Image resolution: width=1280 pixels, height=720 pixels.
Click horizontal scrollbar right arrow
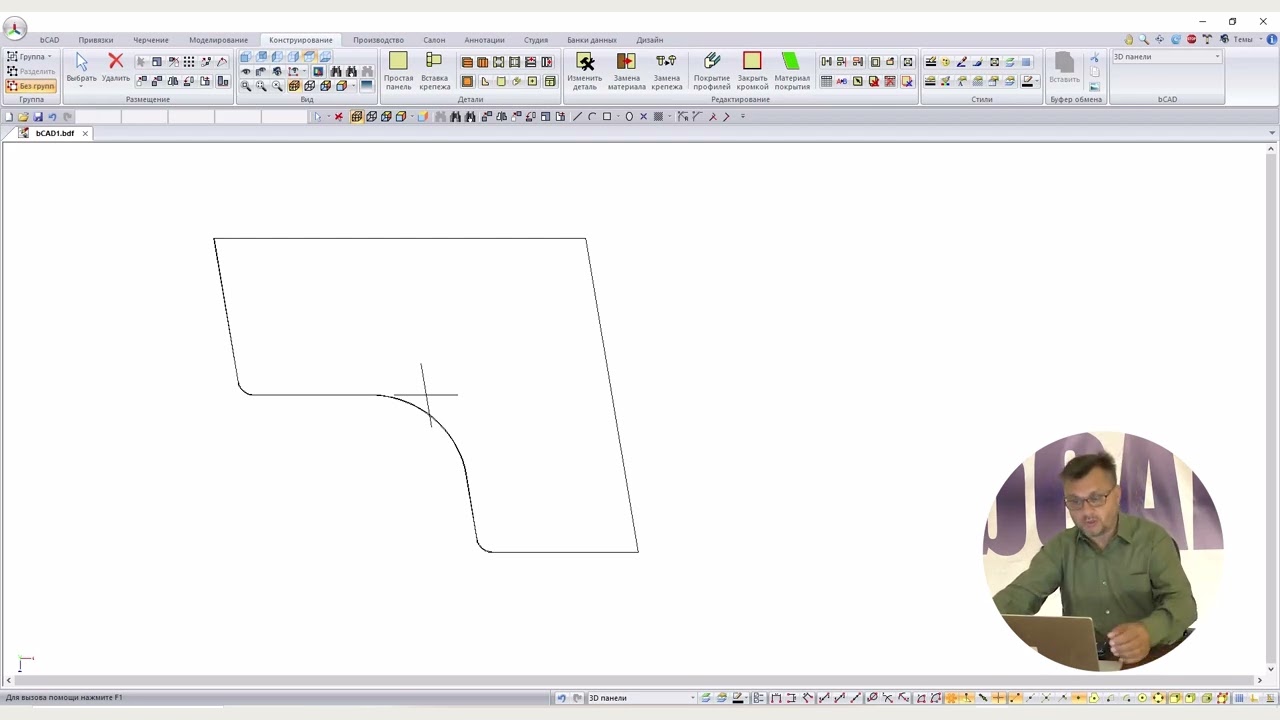1259,681
